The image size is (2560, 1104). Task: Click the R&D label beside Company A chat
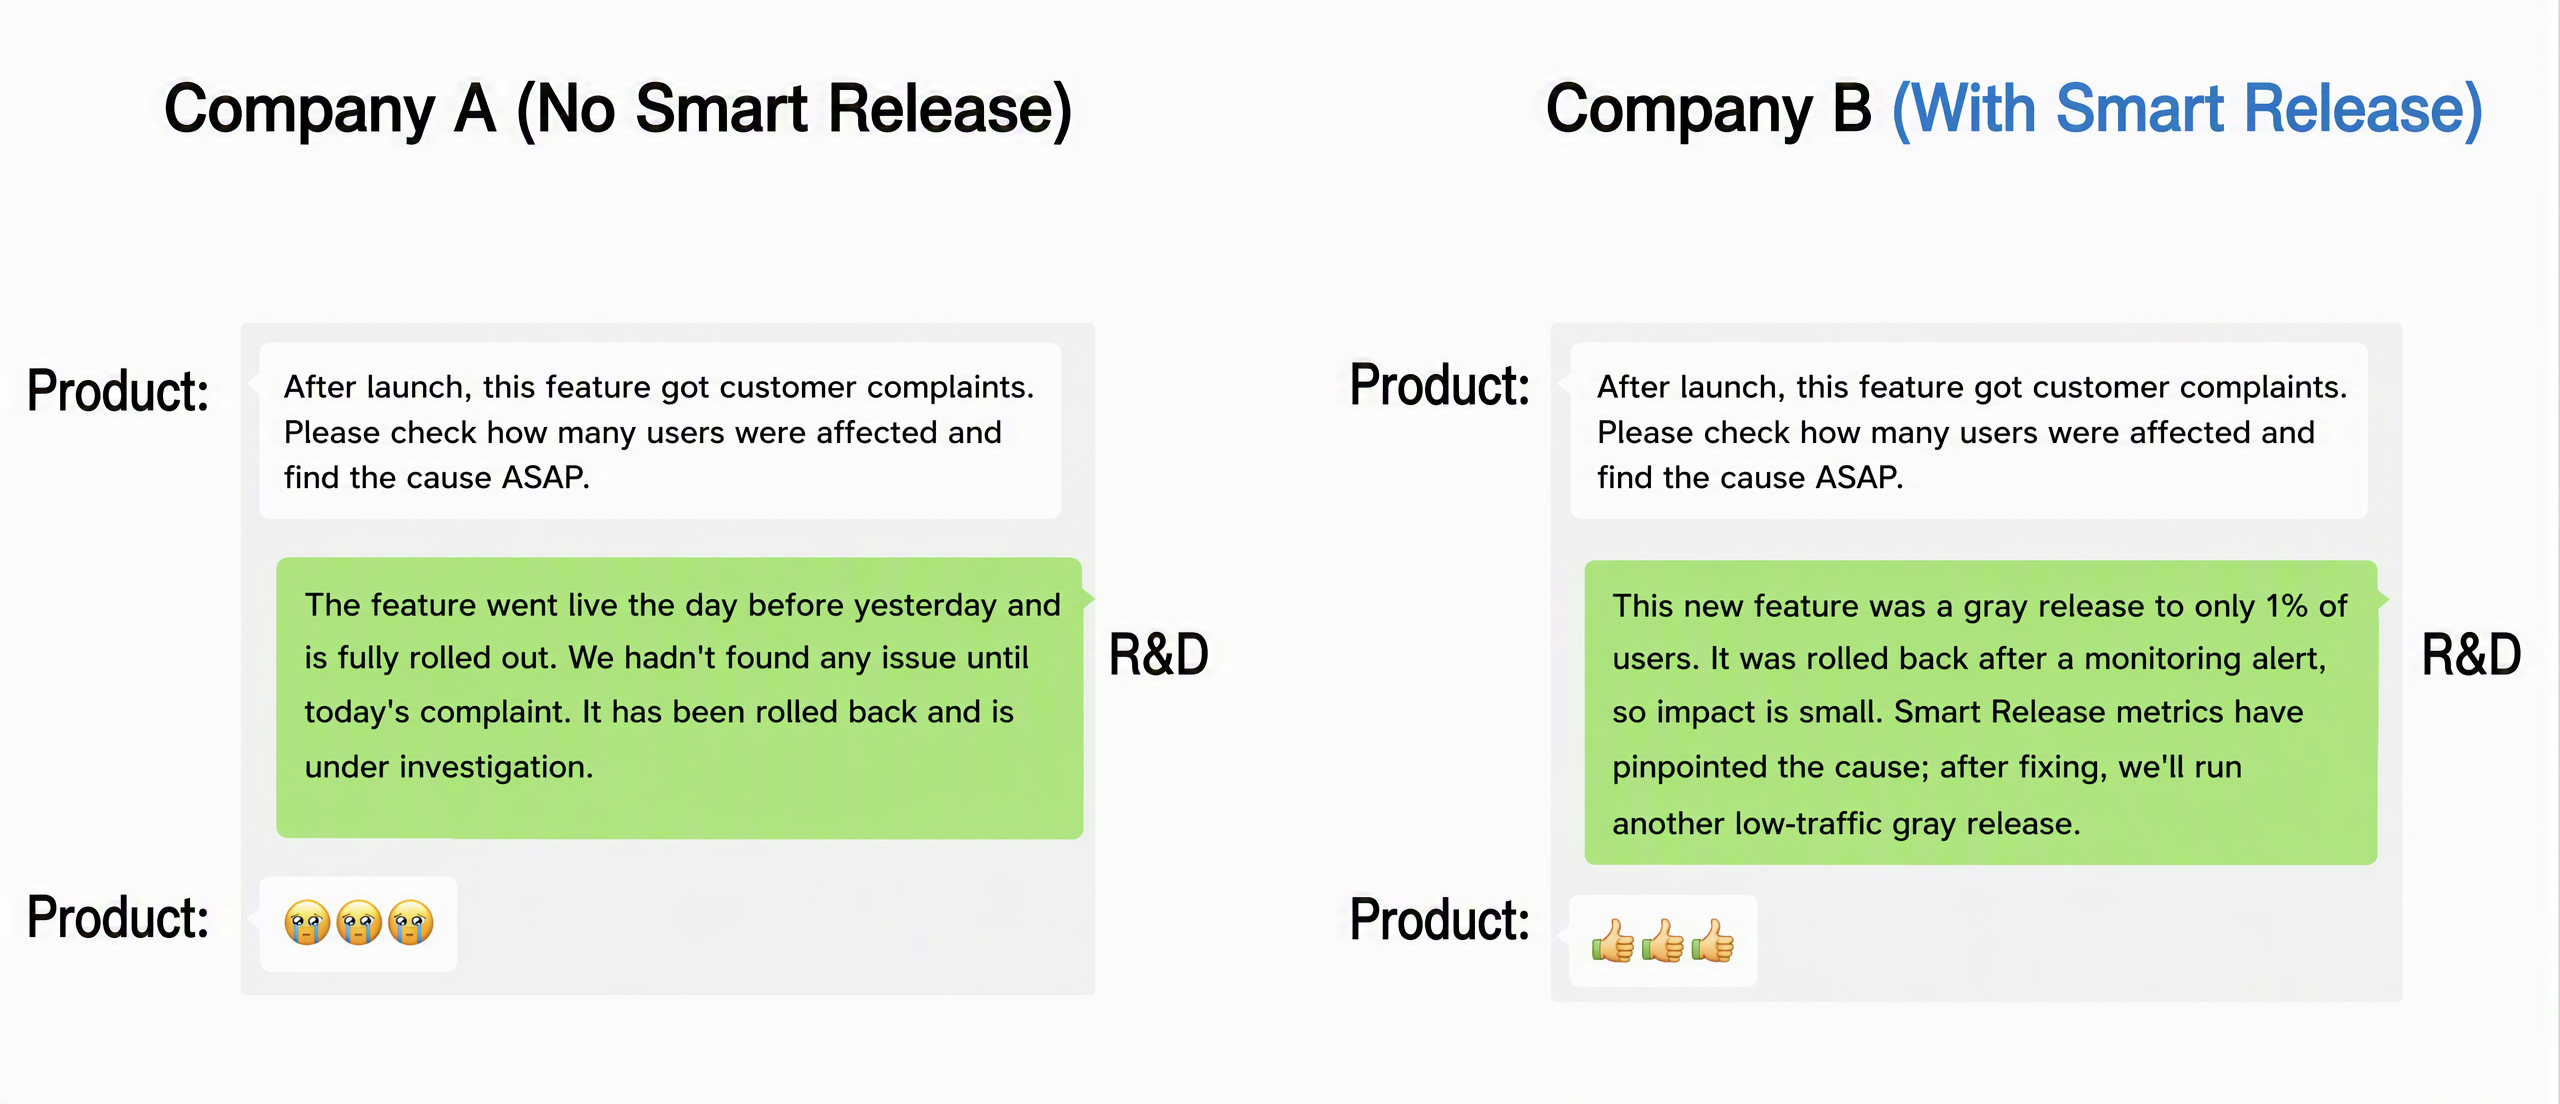point(1159,656)
